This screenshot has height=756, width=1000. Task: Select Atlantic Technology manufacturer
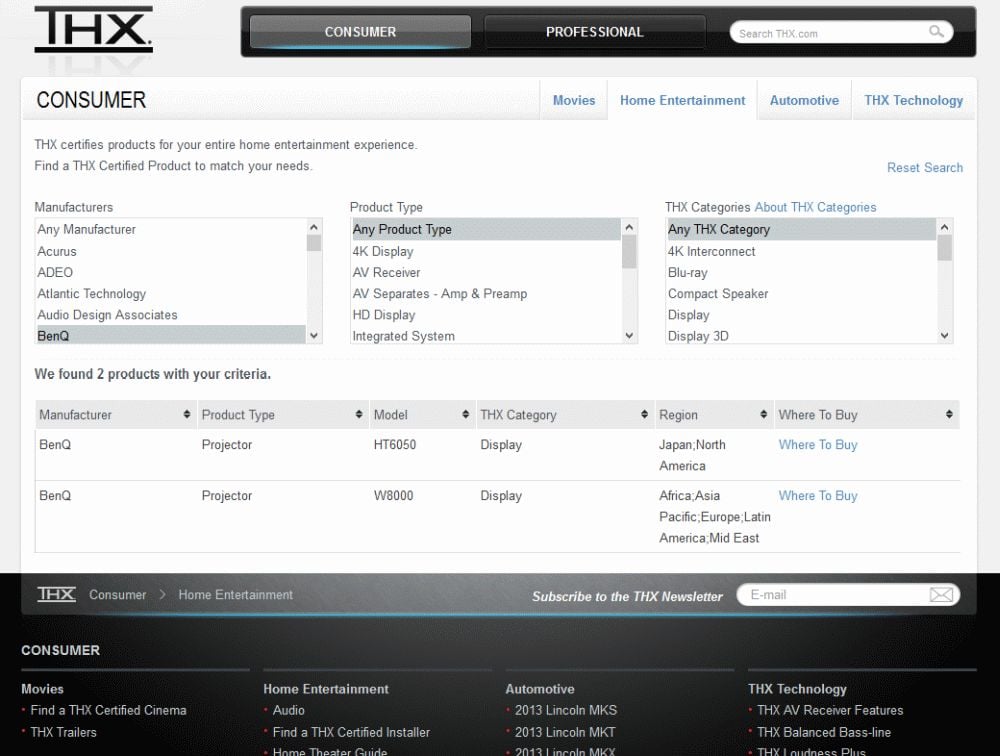[x=92, y=294]
